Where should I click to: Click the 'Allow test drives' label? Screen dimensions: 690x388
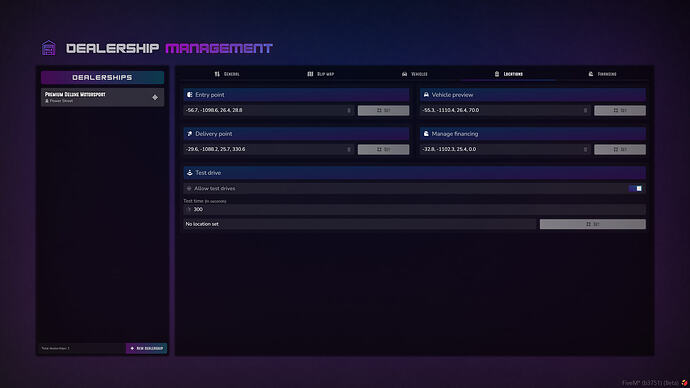214,188
